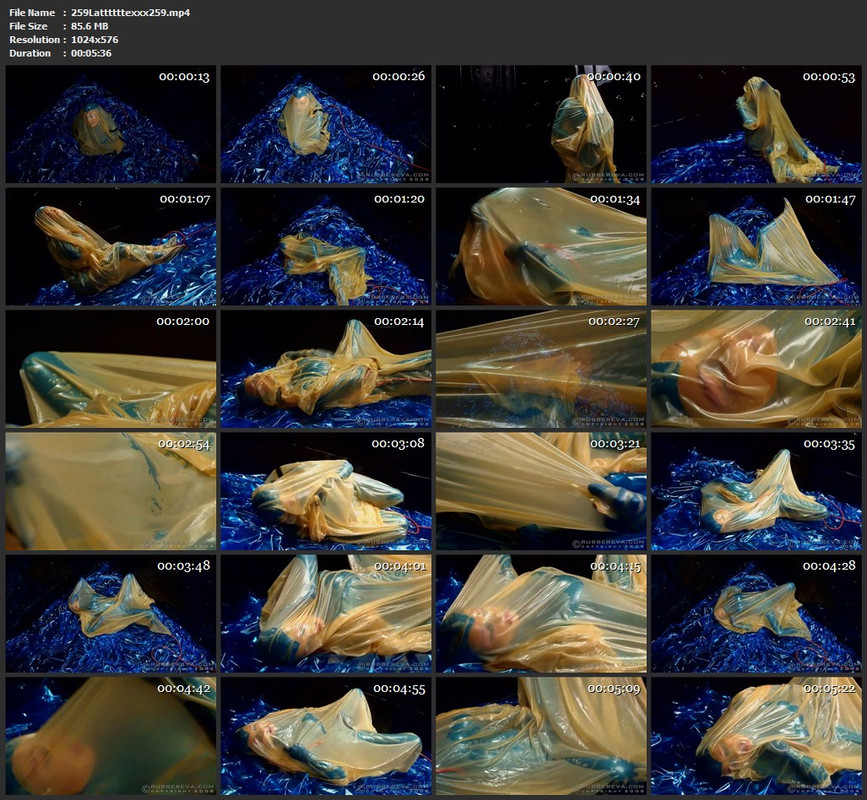Open the thumbnail marked 00:03:08
The height and width of the screenshot is (800, 867).
point(326,491)
